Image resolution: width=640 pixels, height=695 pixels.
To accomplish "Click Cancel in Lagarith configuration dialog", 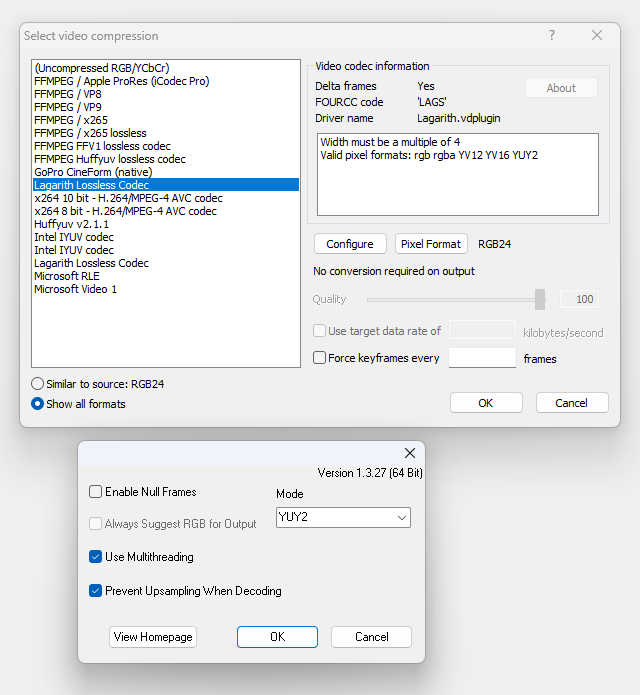I will pos(371,637).
